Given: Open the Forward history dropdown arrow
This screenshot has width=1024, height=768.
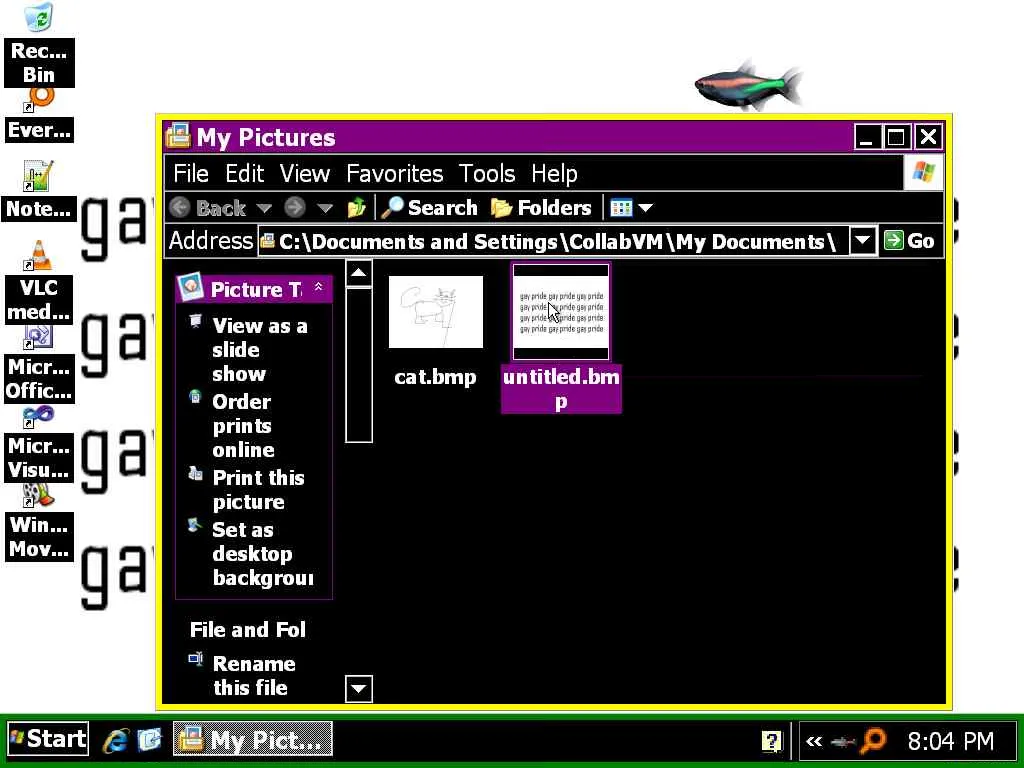Looking at the screenshot, I should point(325,208).
